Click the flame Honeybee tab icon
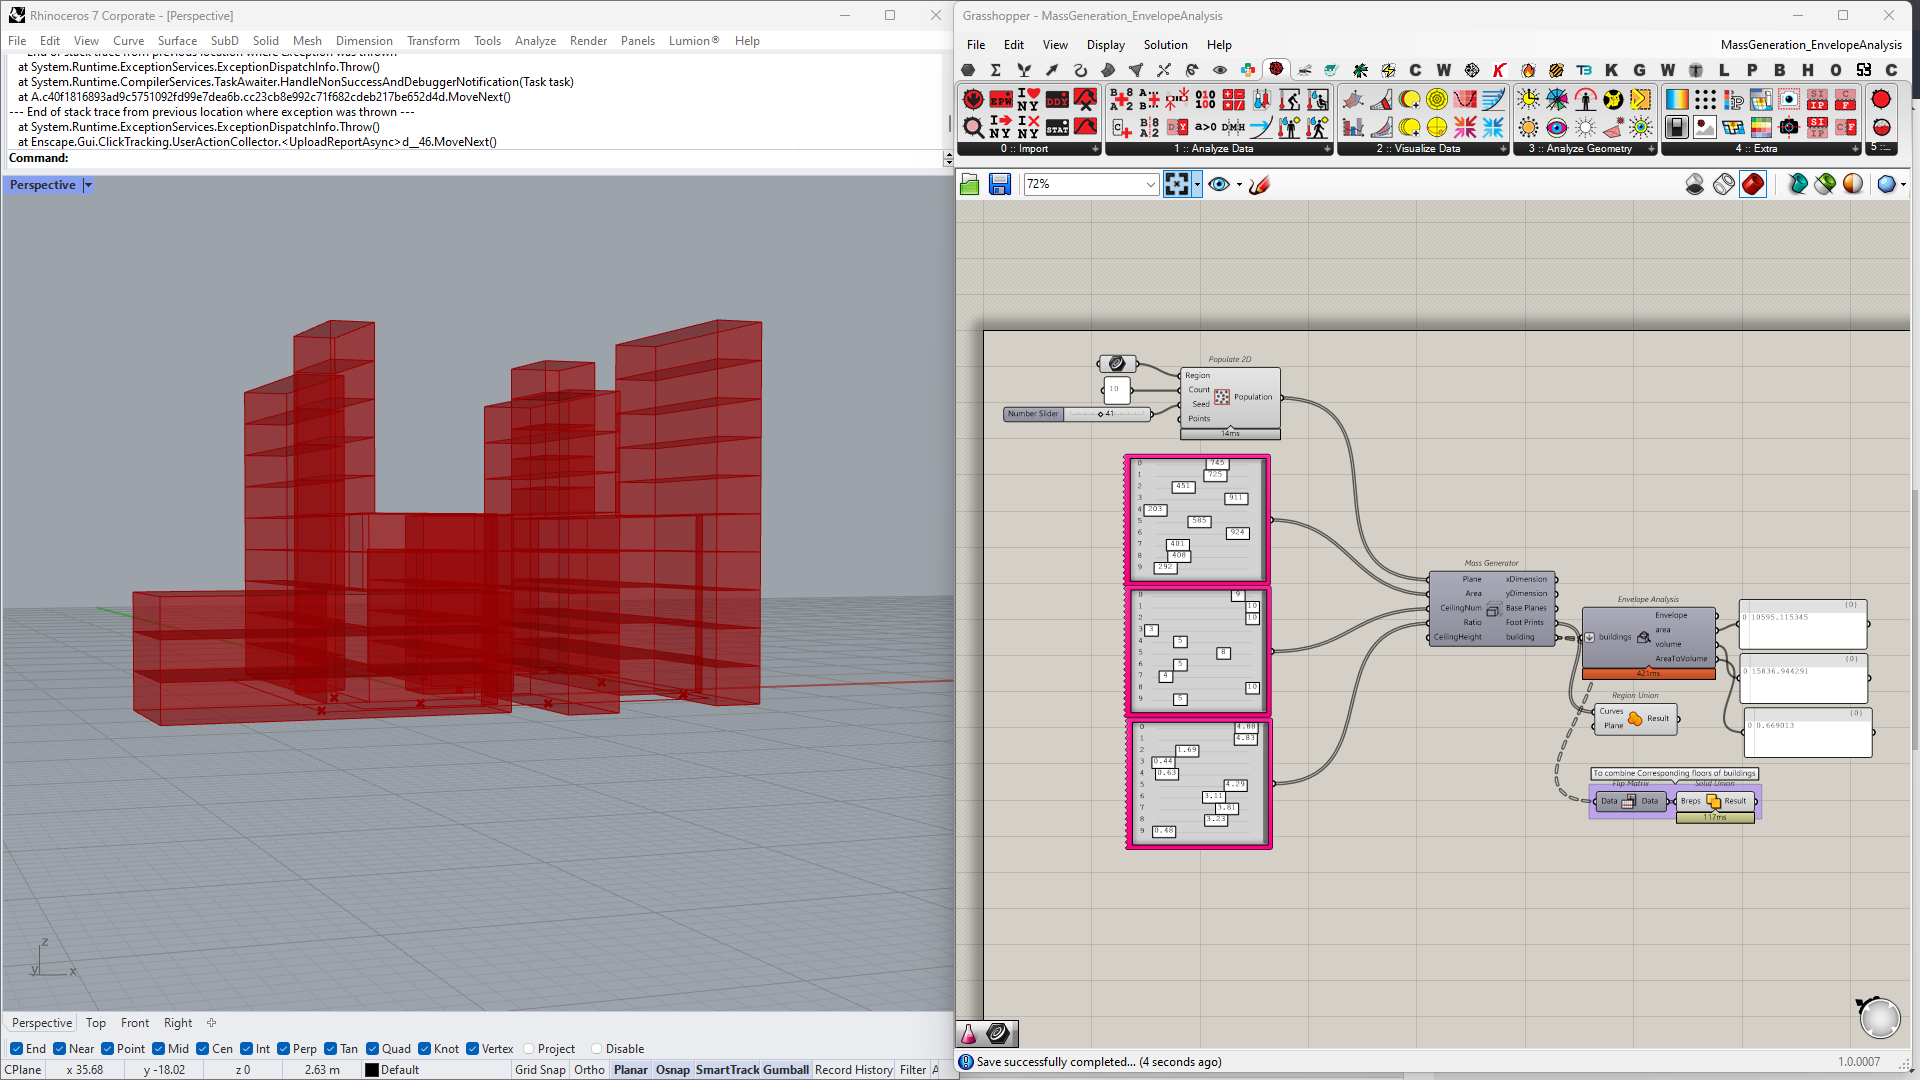 coord(1528,70)
